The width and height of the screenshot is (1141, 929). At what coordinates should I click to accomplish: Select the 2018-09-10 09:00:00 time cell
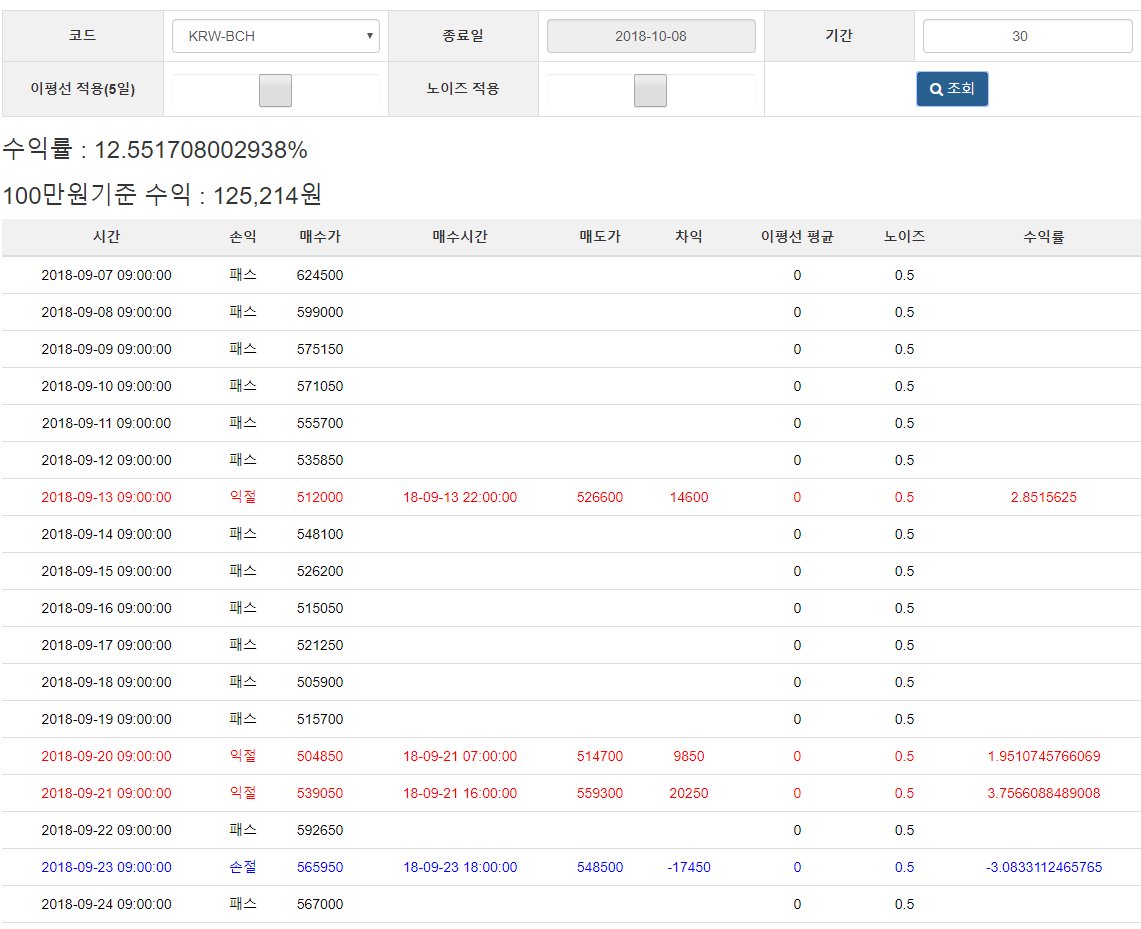coord(106,386)
